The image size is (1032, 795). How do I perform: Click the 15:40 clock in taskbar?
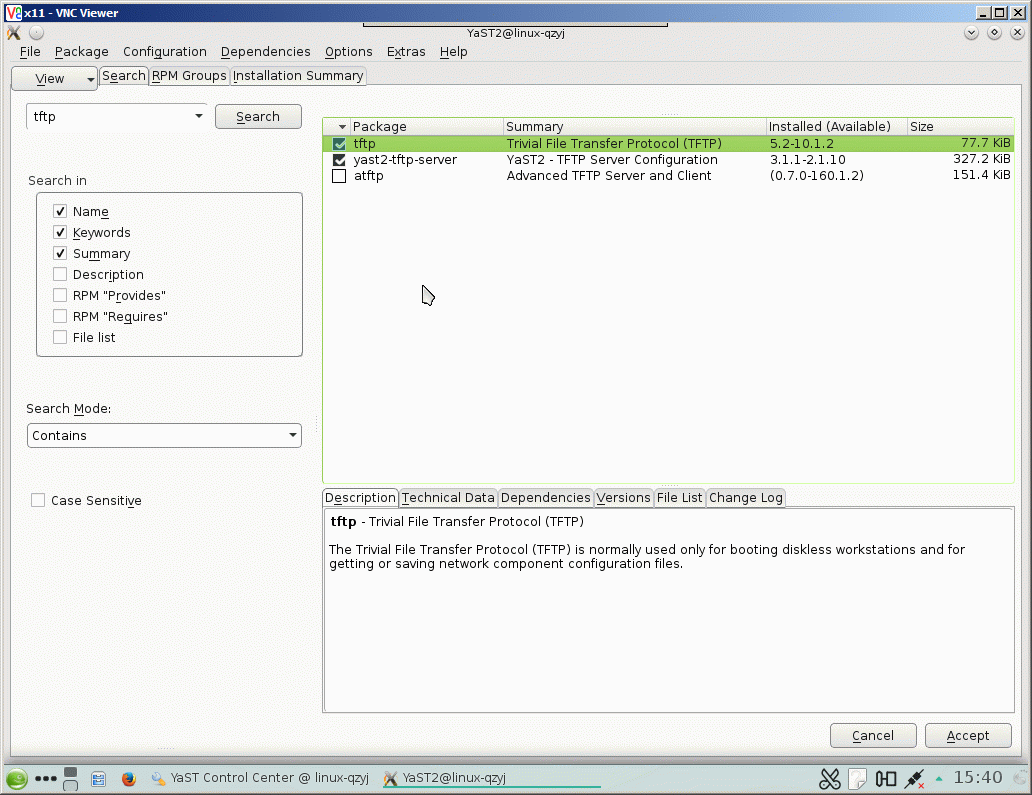pos(977,777)
